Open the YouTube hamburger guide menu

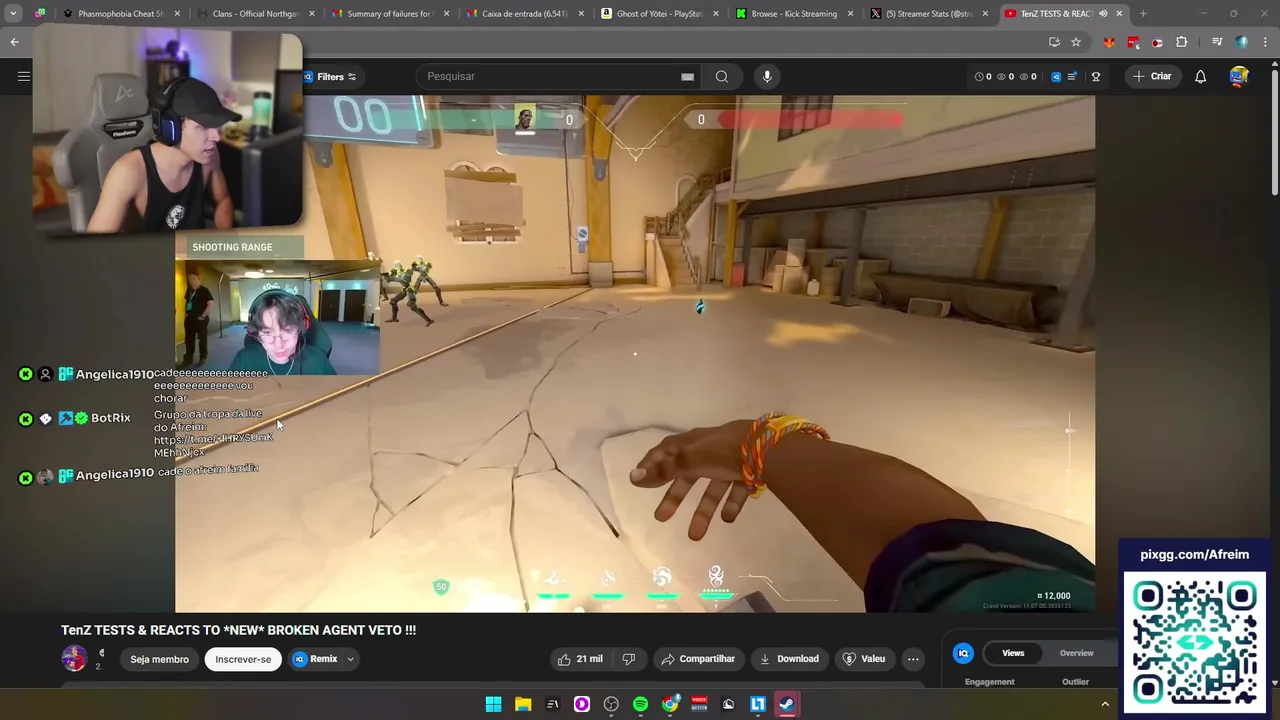point(24,76)
